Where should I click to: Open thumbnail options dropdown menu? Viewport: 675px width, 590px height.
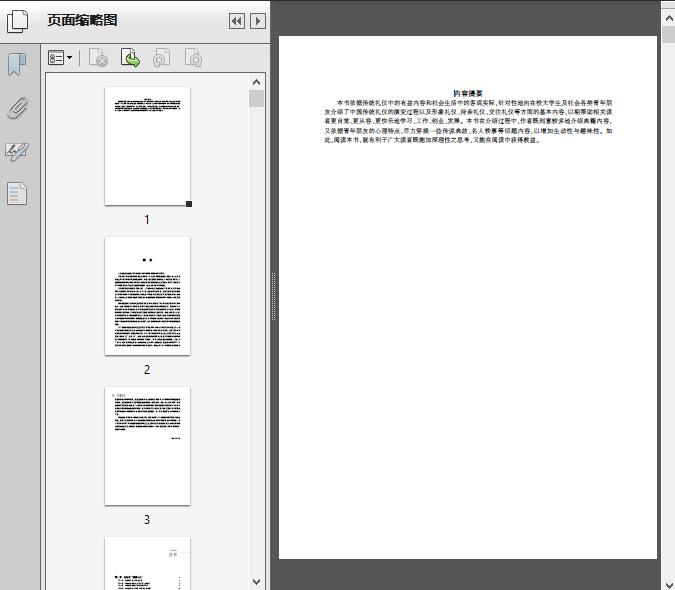click(60, 59)
